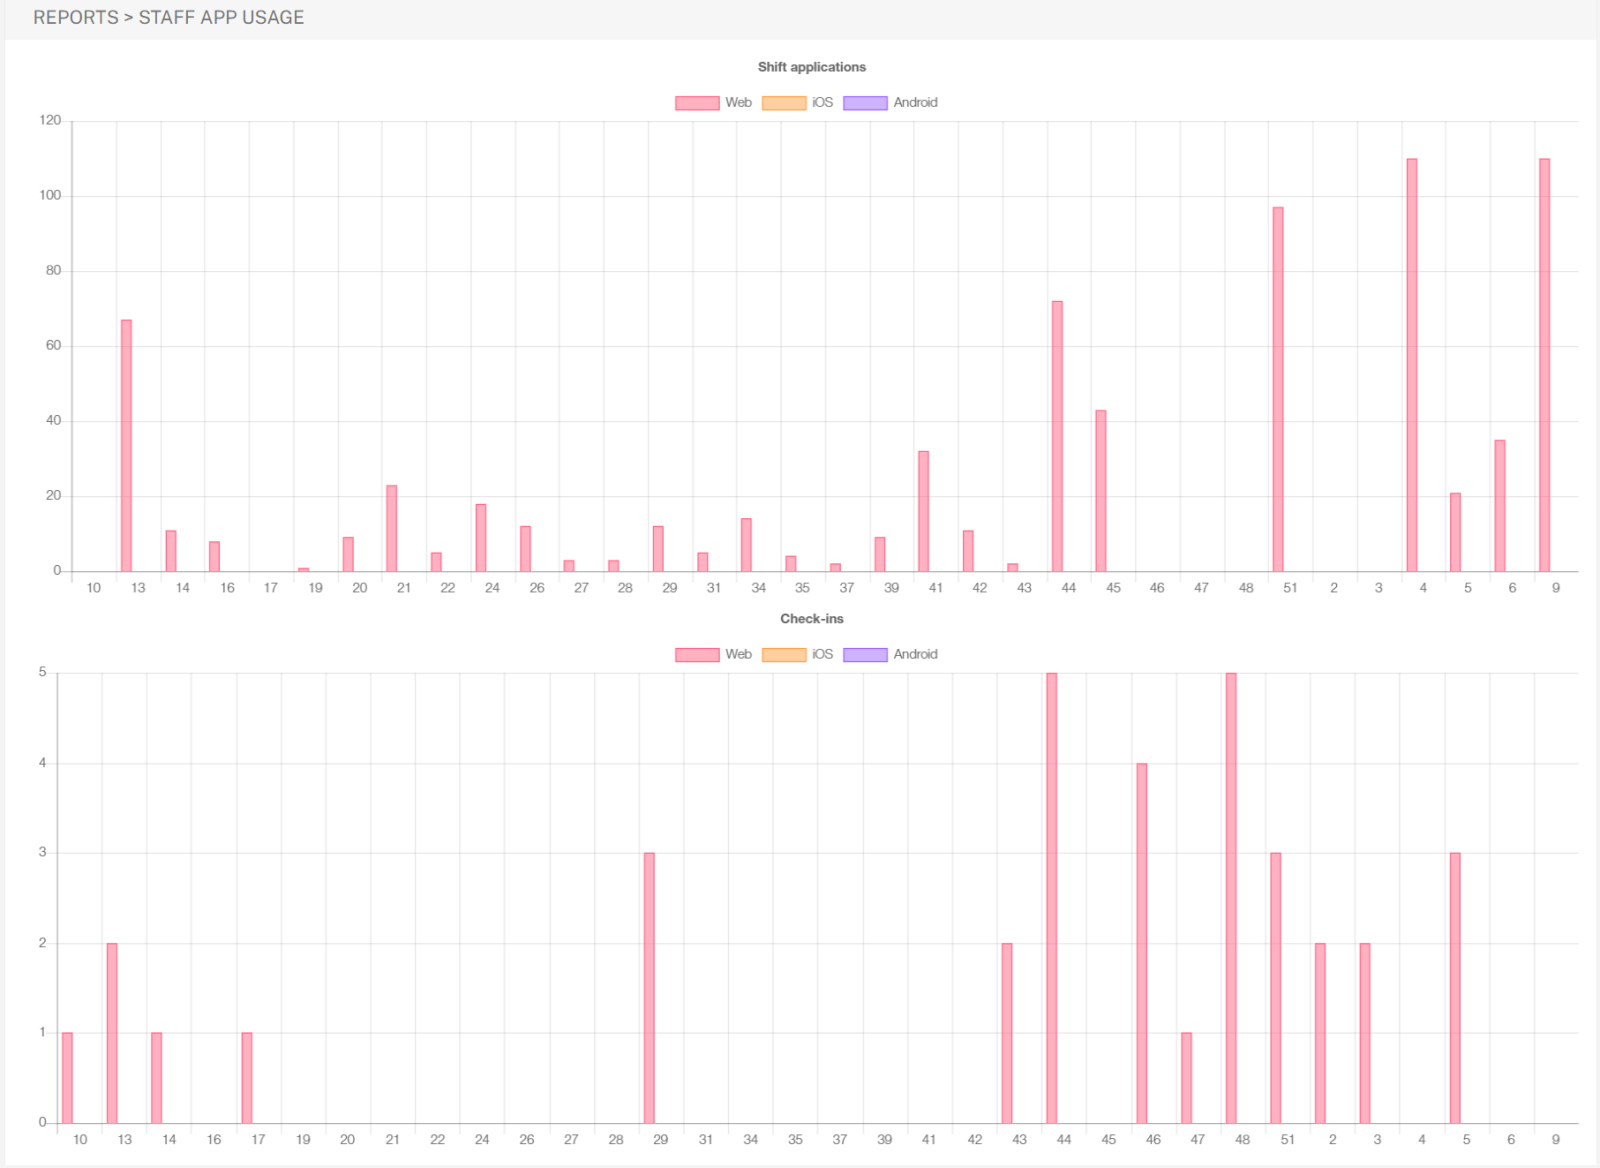Select week 21 bar in Shift applications chart
This screenshot has height=1168, width=1600.
coord(392,529)
